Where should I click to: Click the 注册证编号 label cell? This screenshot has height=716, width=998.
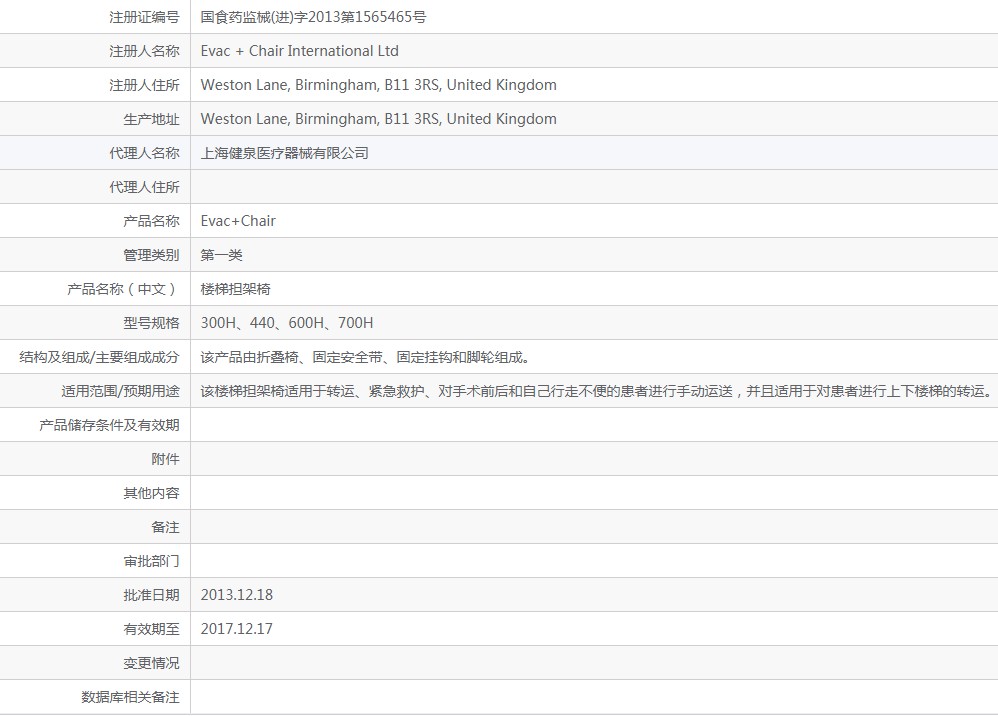point(95,17)
